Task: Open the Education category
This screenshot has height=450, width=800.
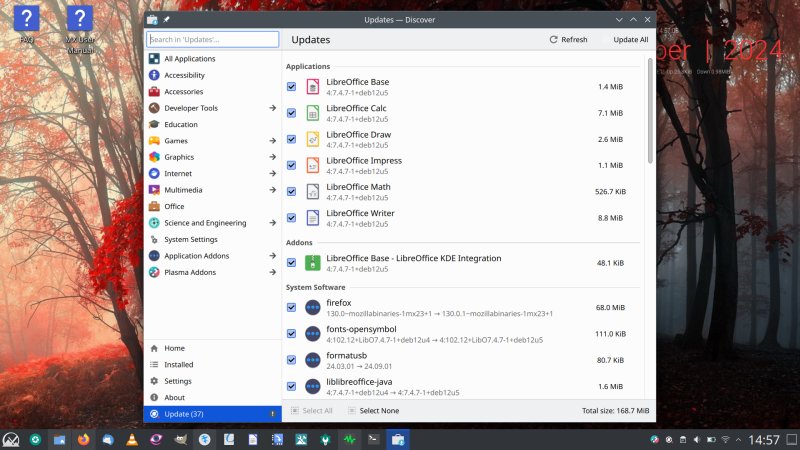Action: tap(180, 124)
